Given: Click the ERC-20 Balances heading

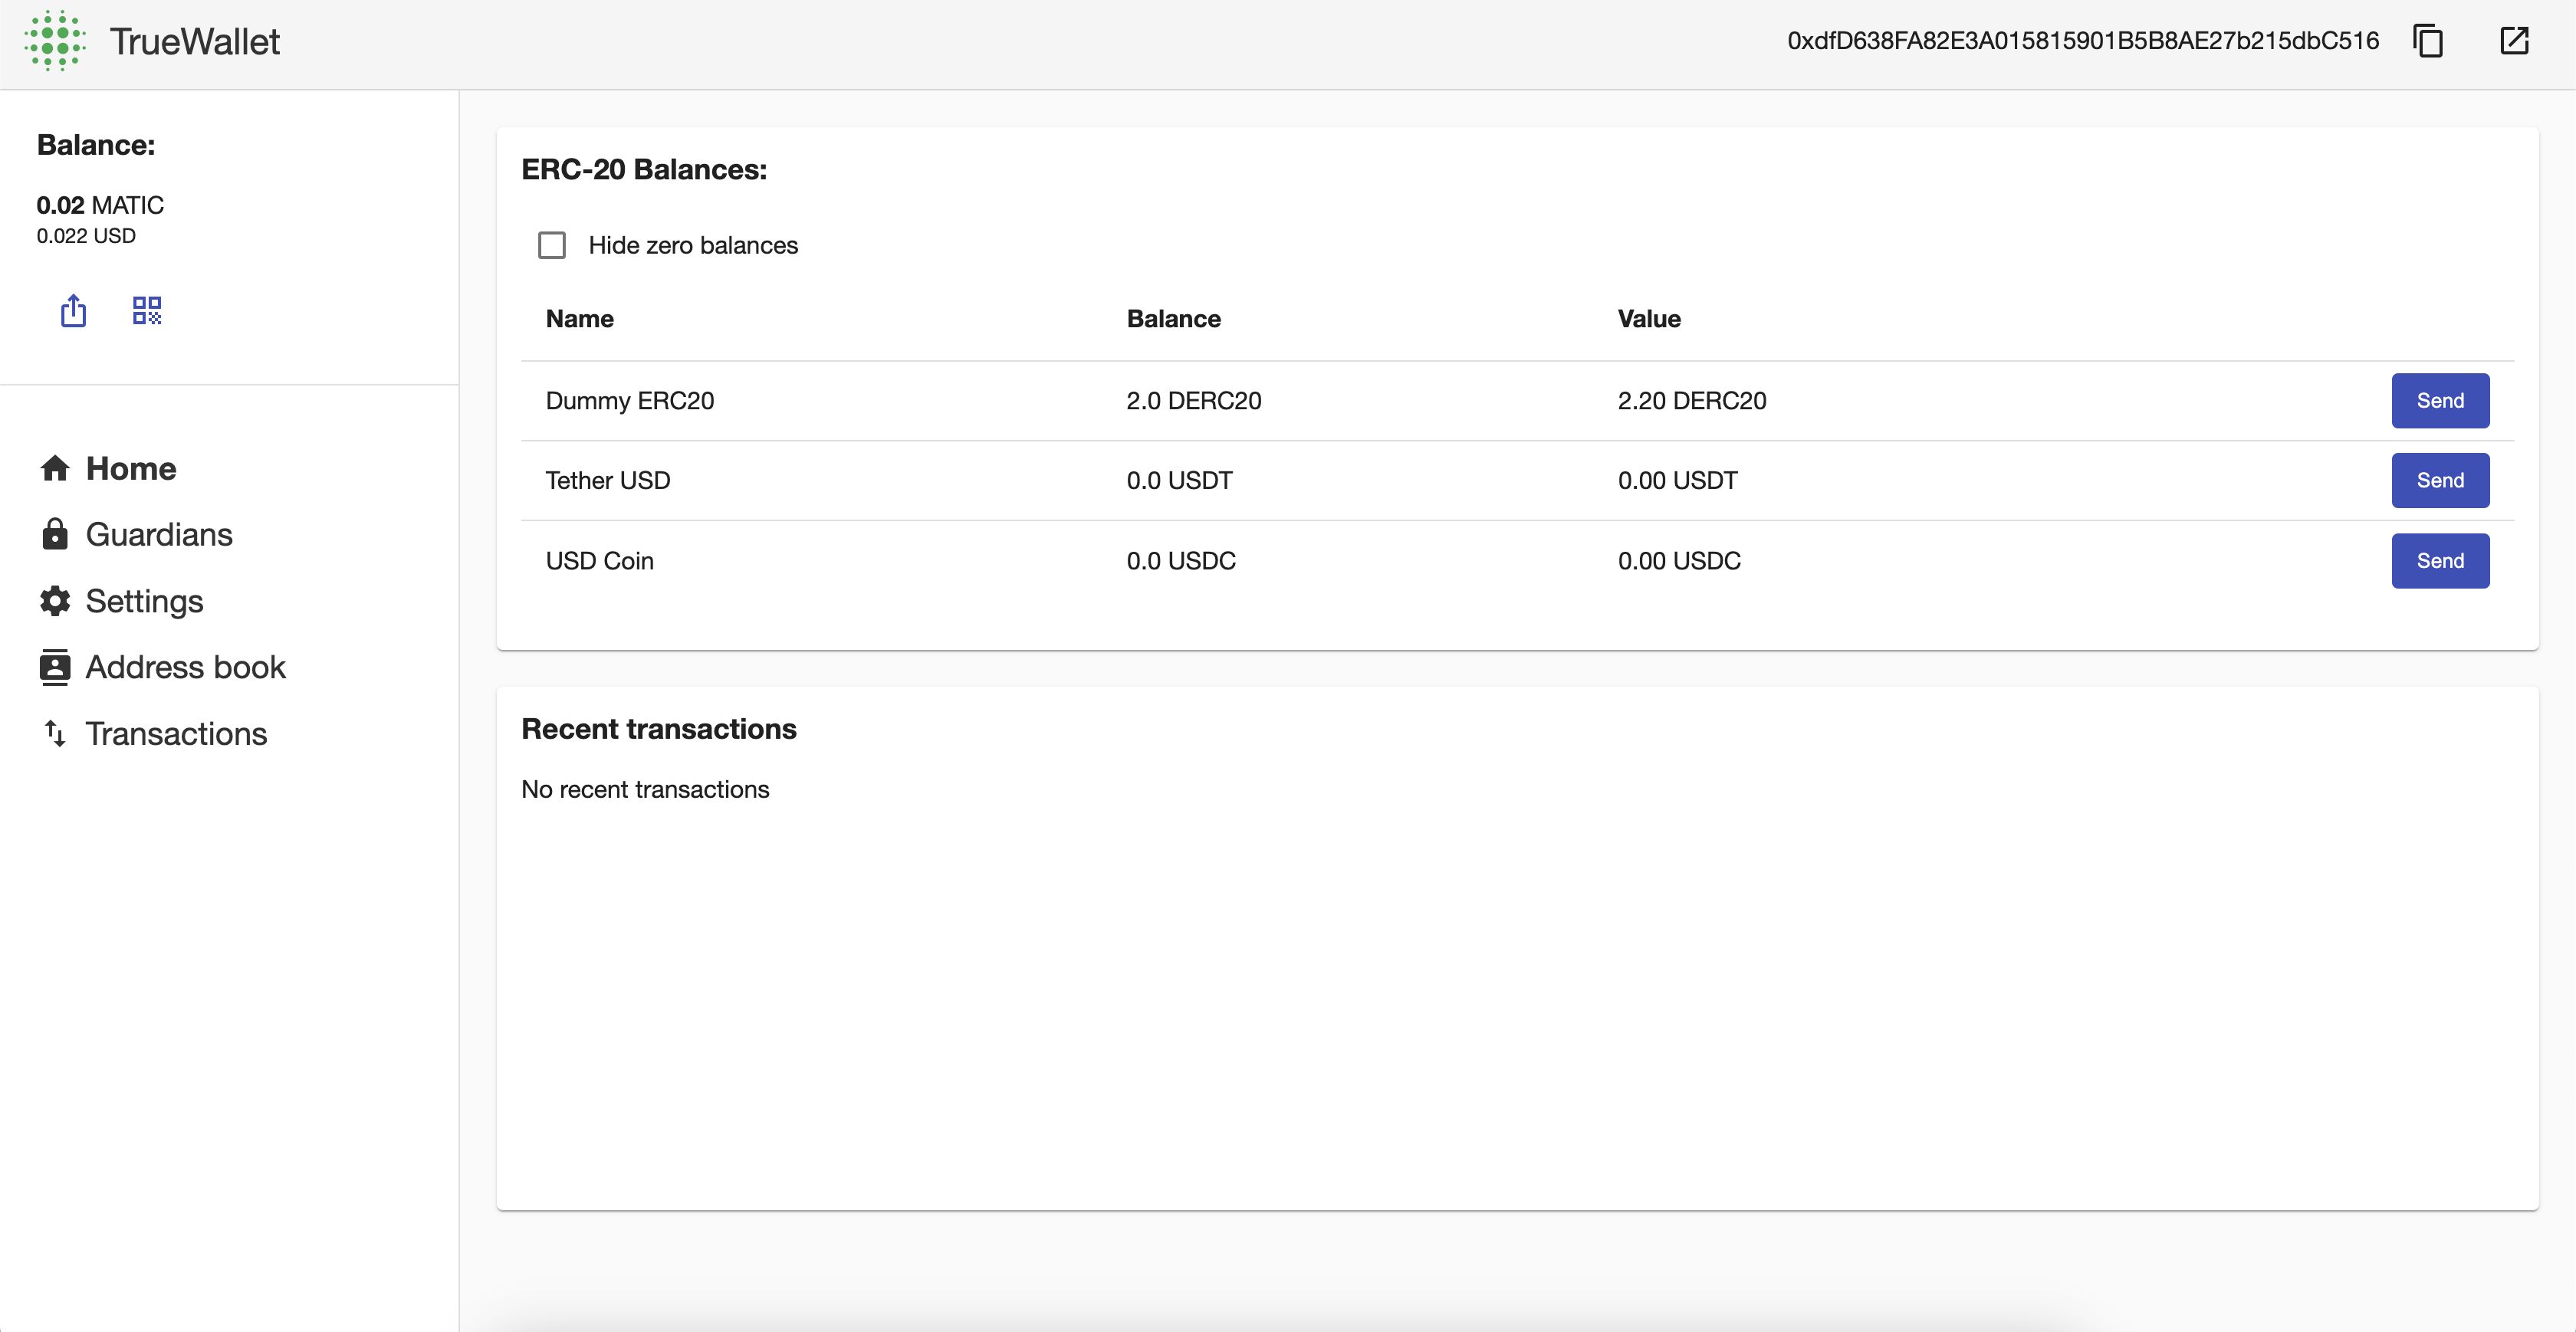Looking at the screenshot, I should pyautogui.click(x=644, y=170).
